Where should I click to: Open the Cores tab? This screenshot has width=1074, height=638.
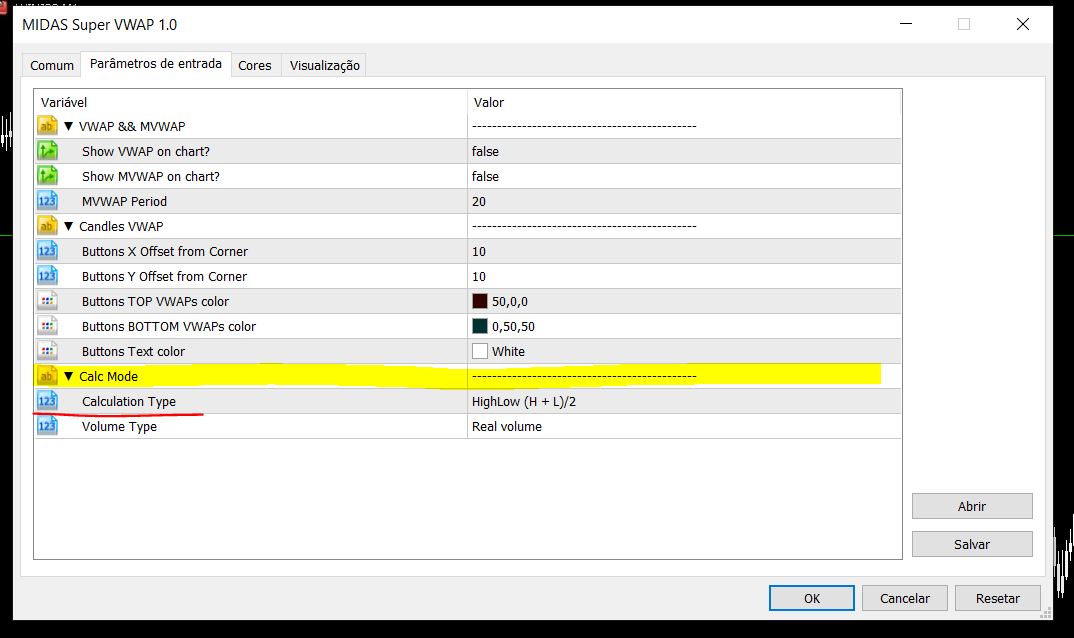(x=255, y=65)
